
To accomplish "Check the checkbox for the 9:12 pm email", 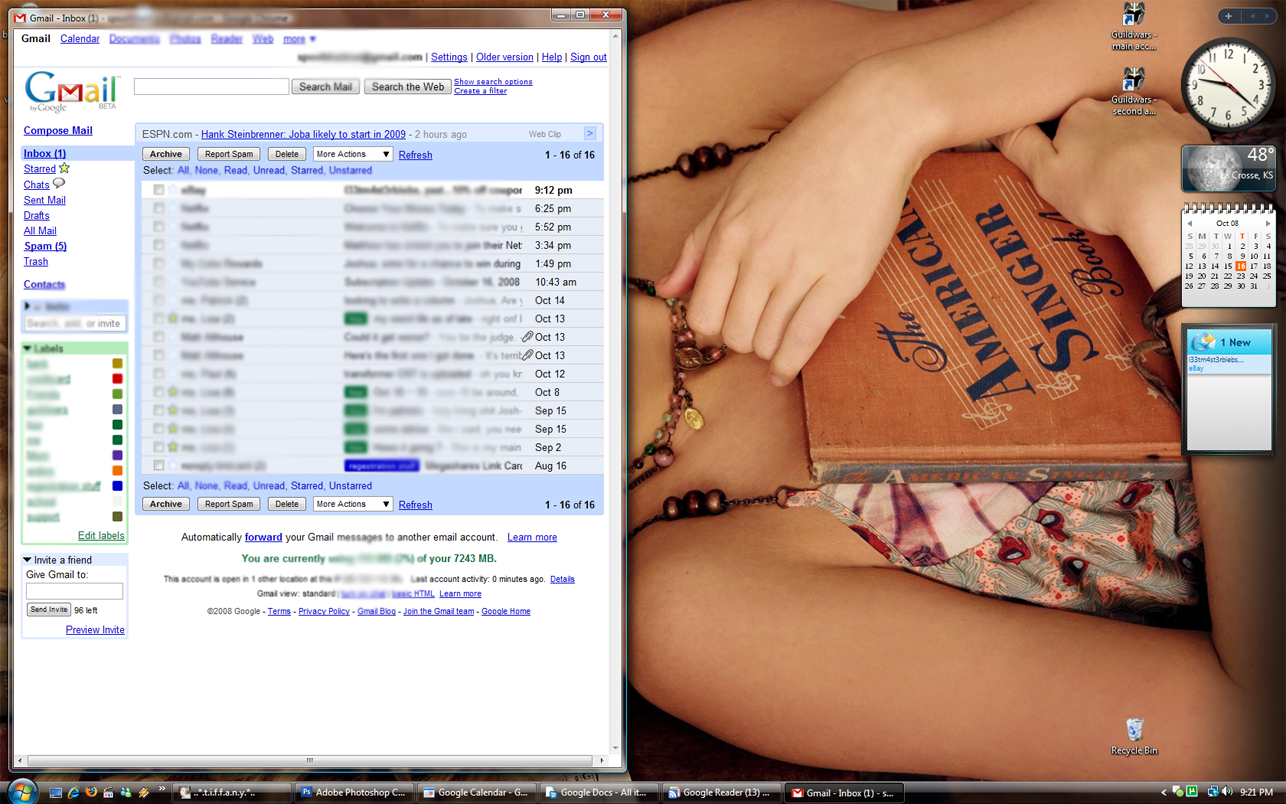I will coord(159,190).
